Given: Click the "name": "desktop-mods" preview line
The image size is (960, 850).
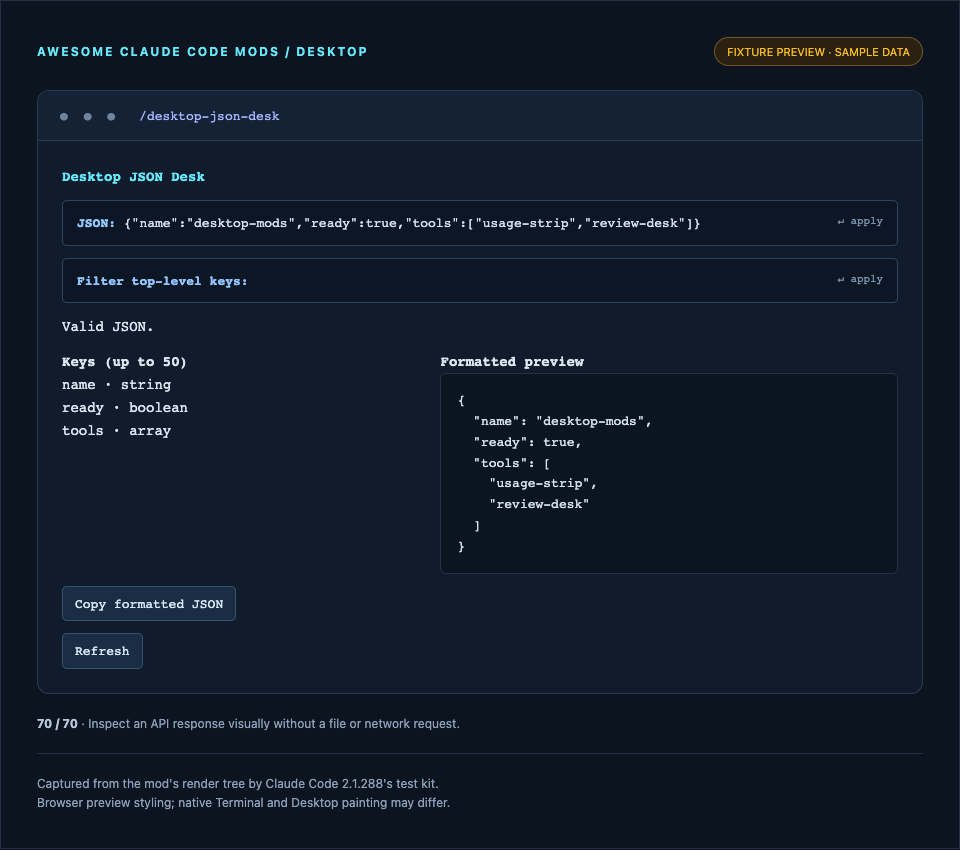Looking at the screenshot, I should coord(563,421).
